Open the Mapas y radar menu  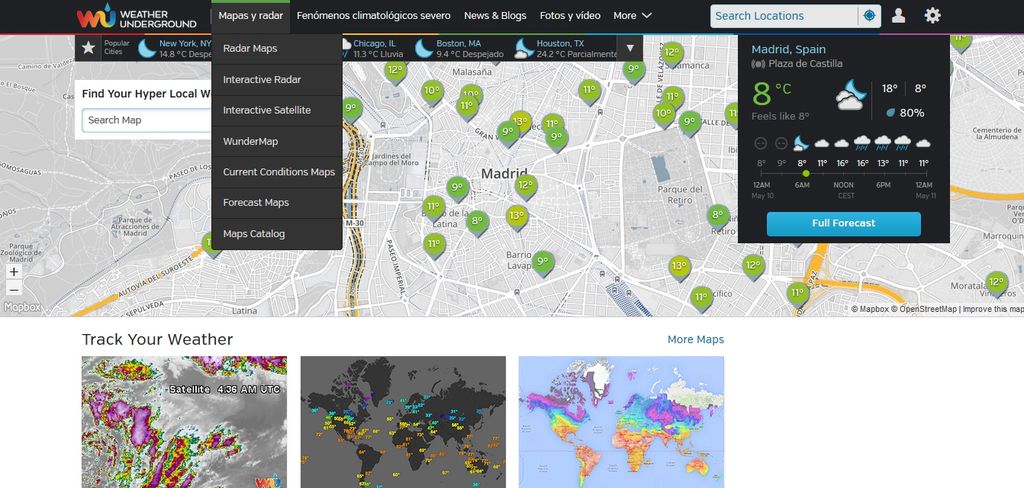[x=251, y=16]
